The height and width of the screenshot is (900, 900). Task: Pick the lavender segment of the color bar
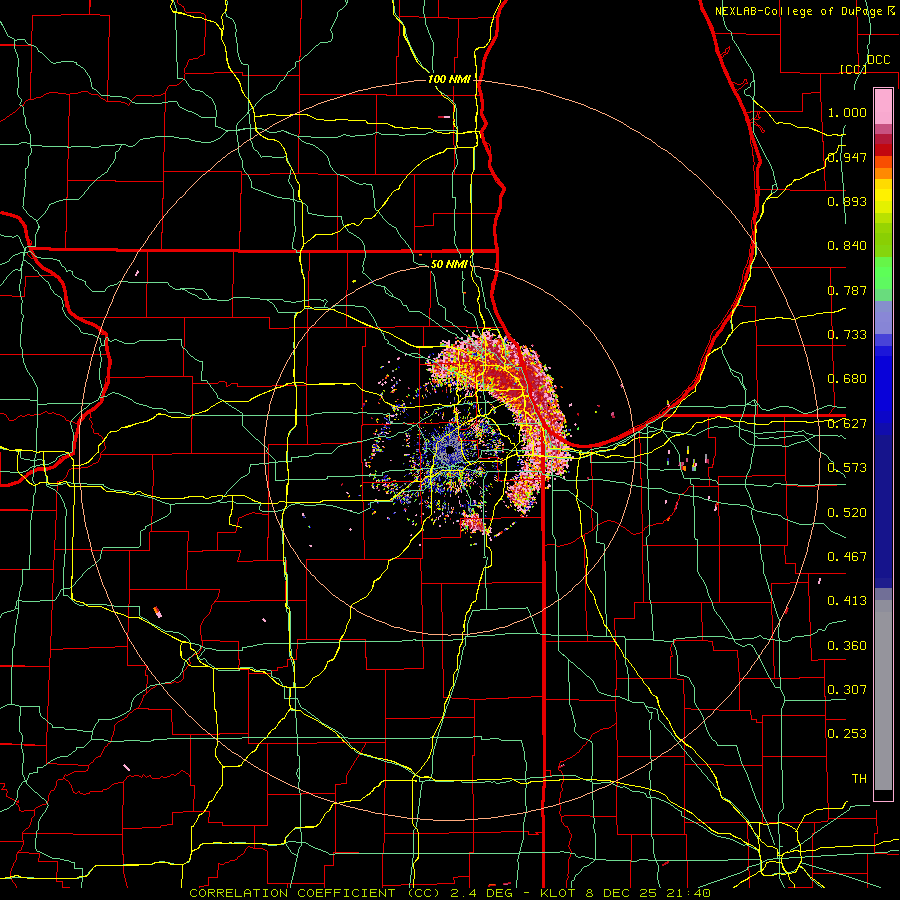[x=883, y=317]
